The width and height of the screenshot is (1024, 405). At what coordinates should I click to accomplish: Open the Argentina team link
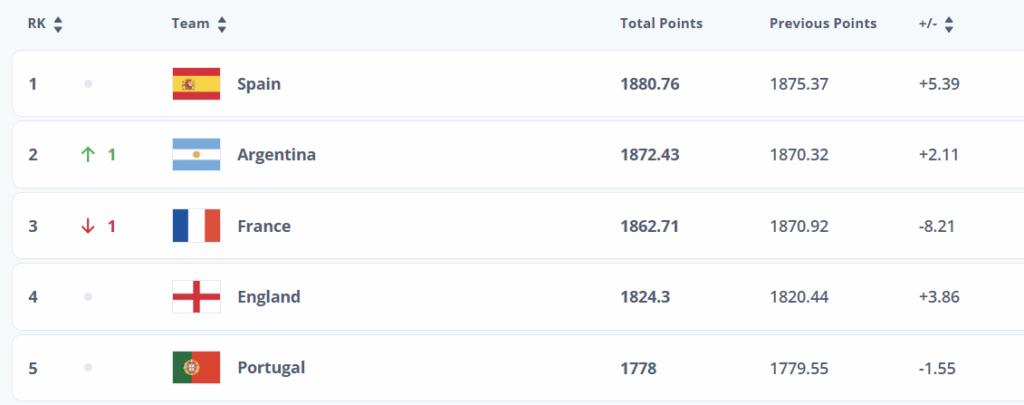(x=276, y=155)
